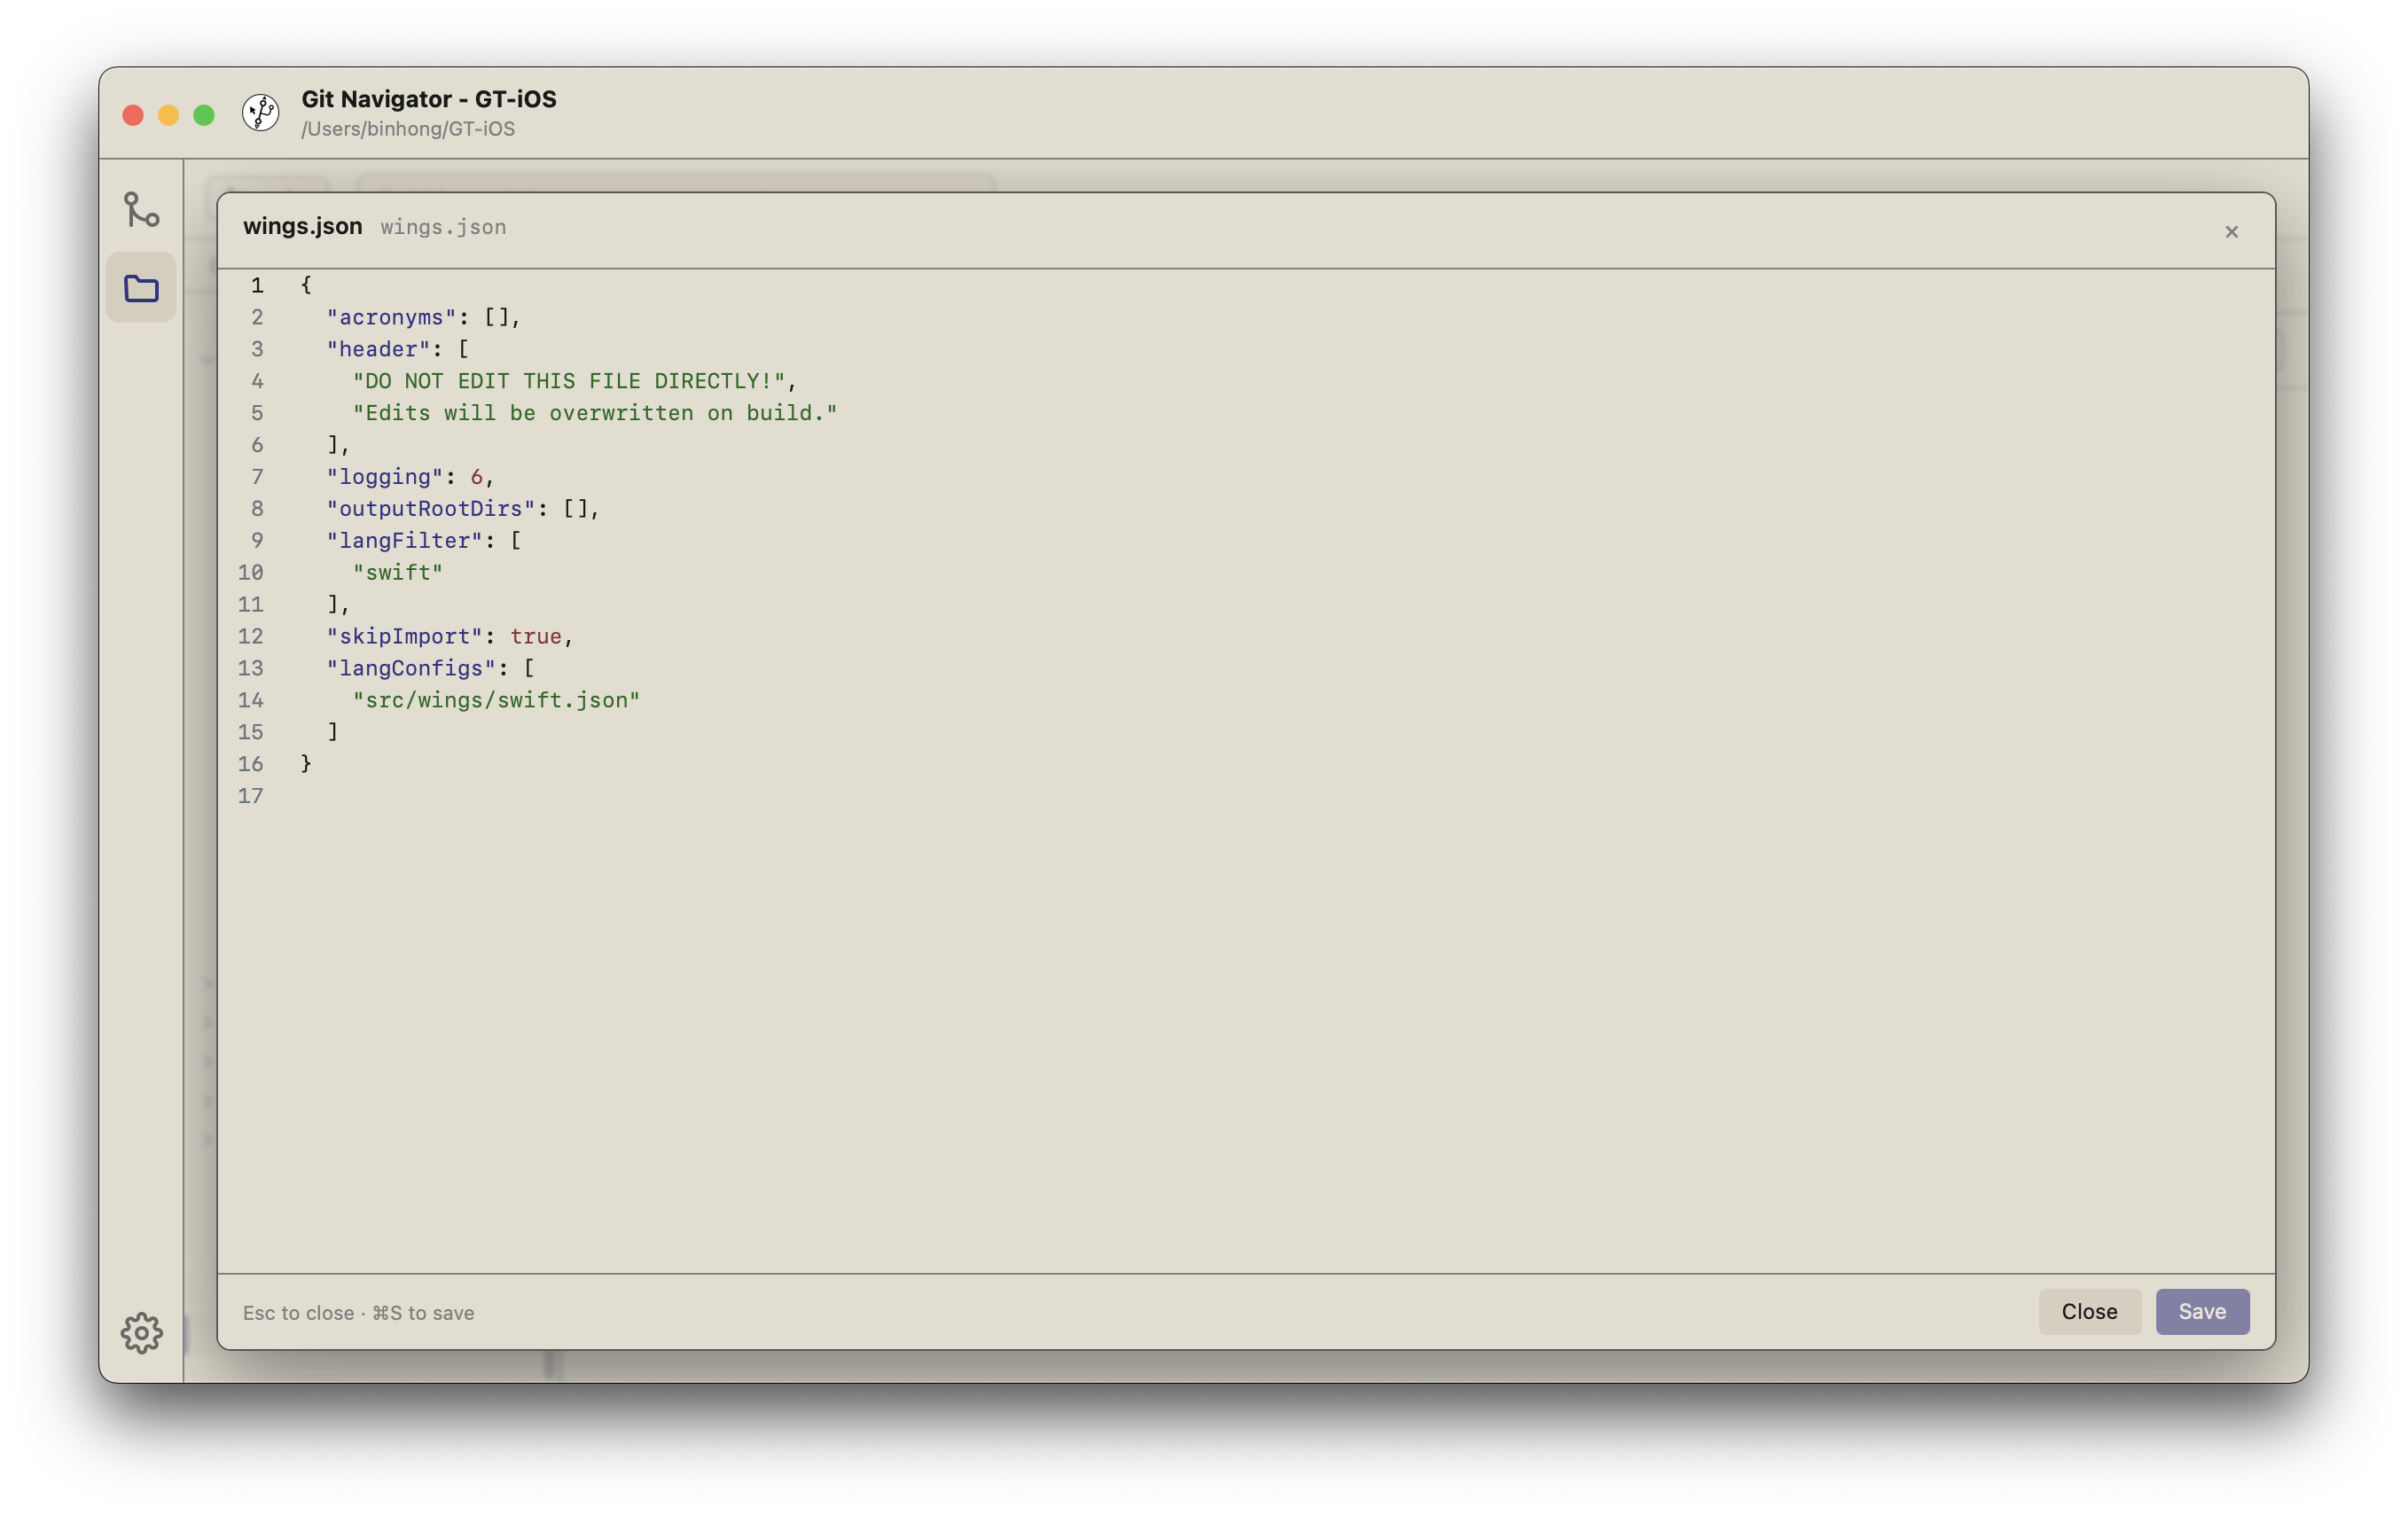Open the source control branch view
This screenshot has height=1514, width=2408.
[141, 209]
